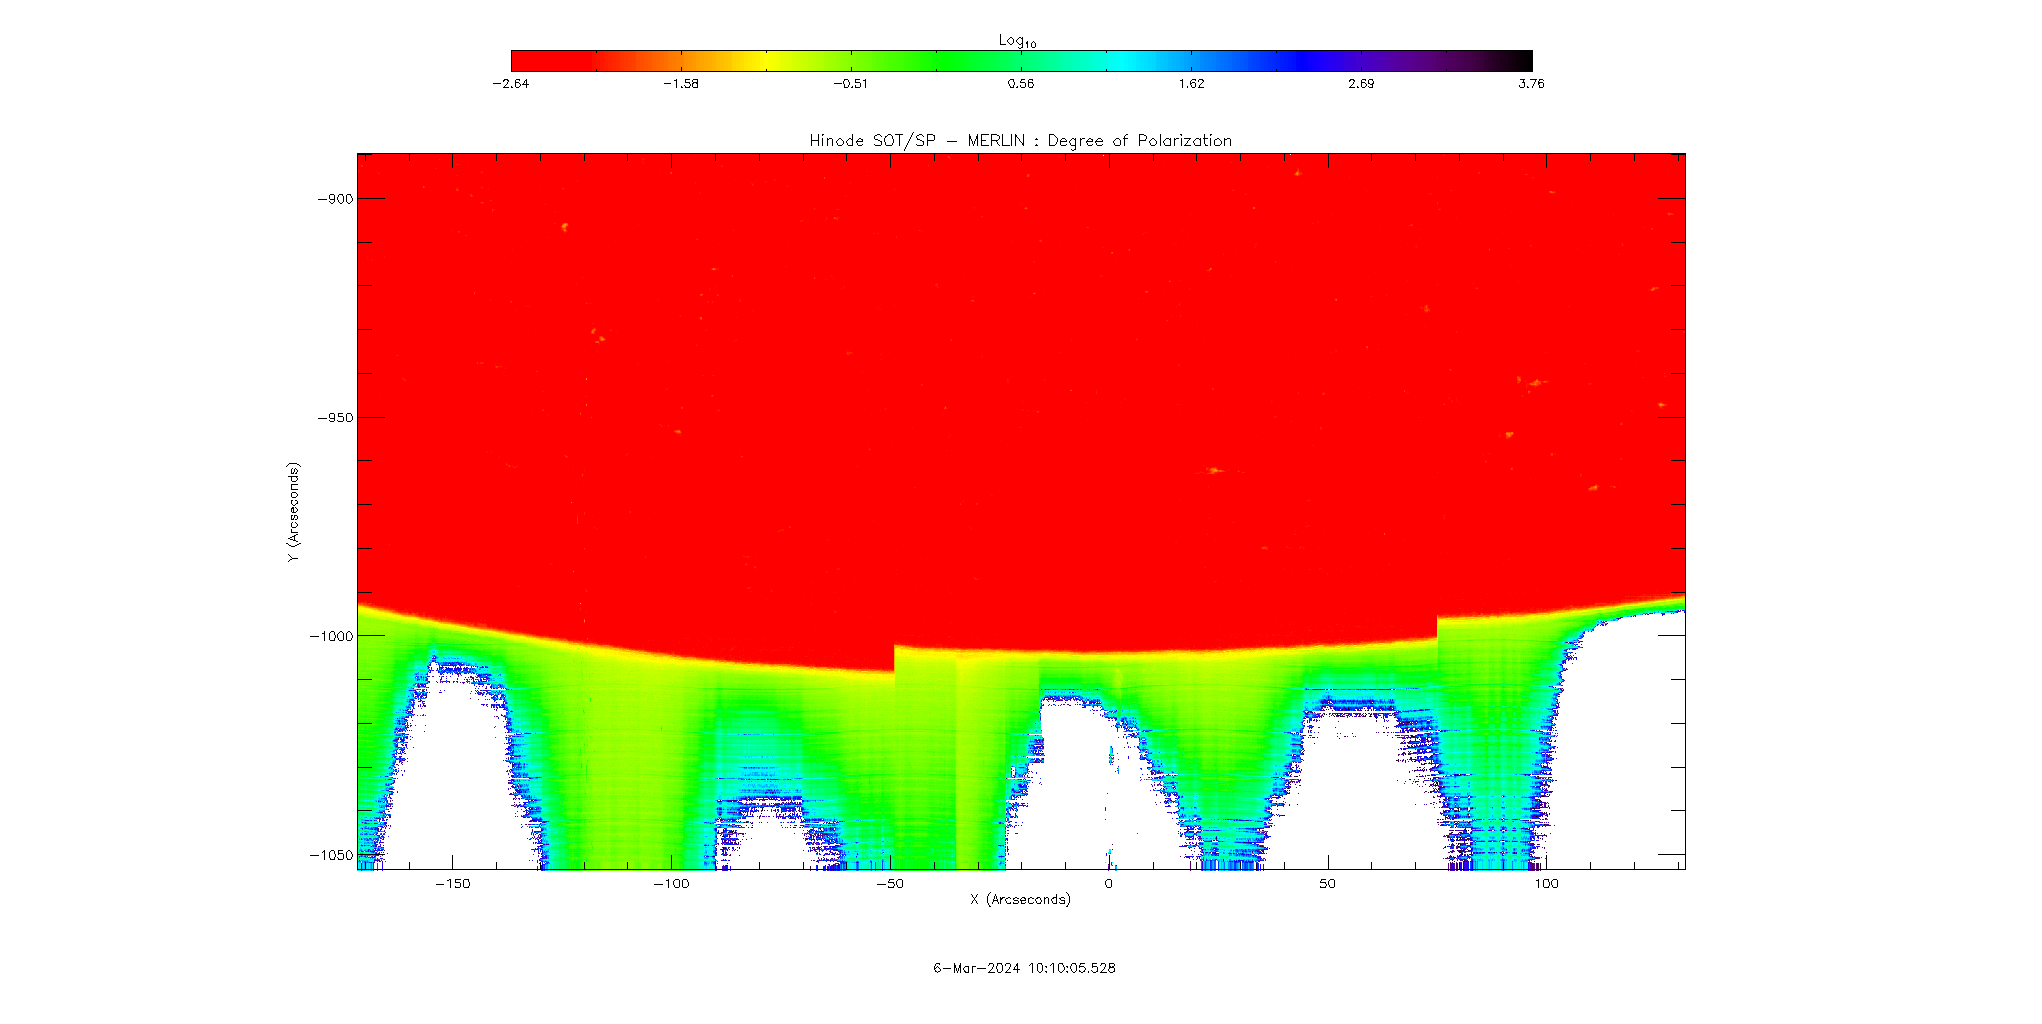Viewport: 2042px width, 1024px height.
Task: Select the 3.76 colorbar tick label
Action: [1531, 84]
